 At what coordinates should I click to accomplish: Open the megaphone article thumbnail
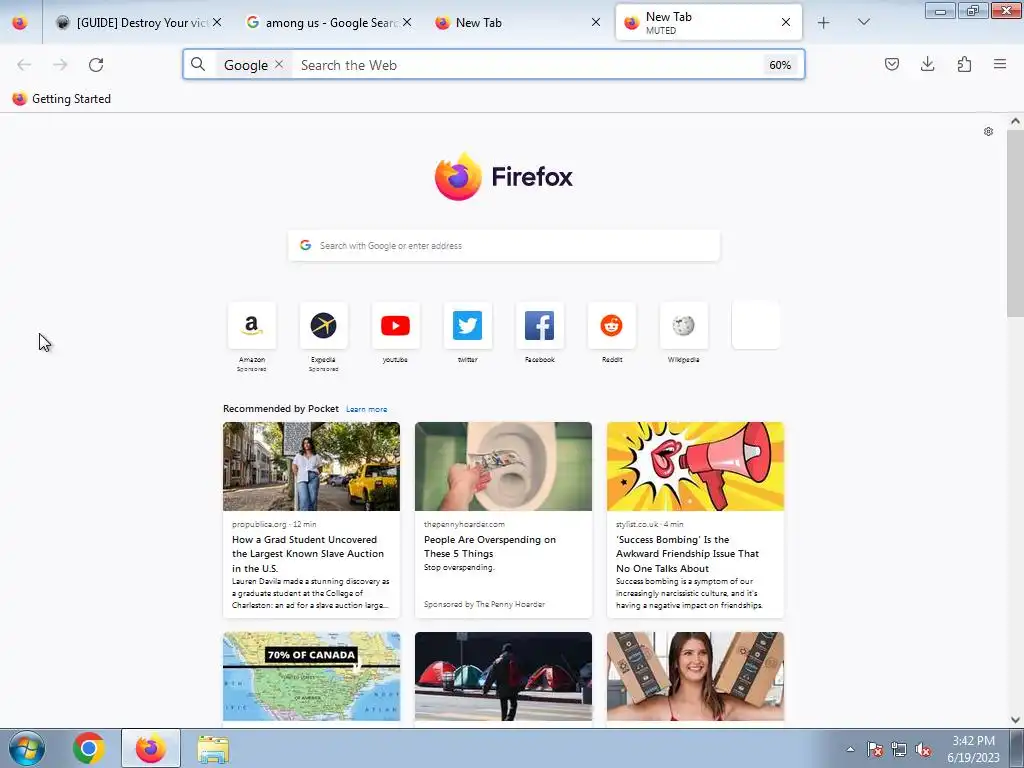(695, 466)
